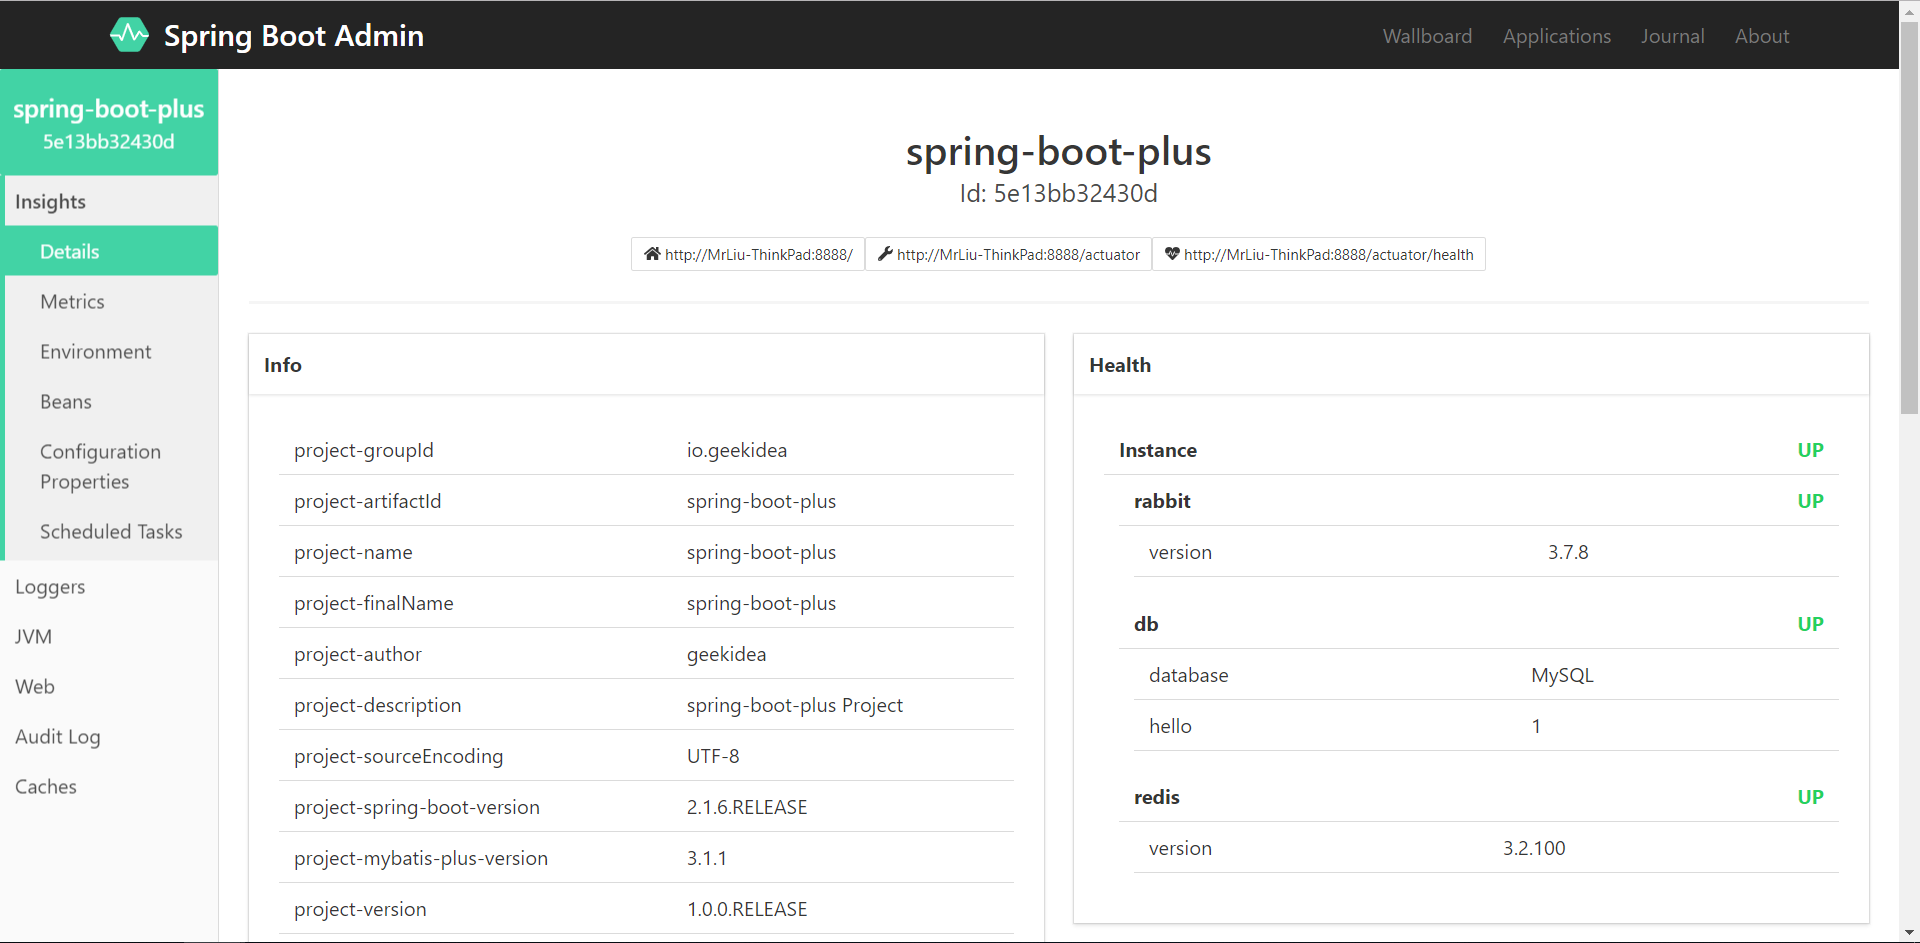Click the Health panel header

tap(1471, 365)
